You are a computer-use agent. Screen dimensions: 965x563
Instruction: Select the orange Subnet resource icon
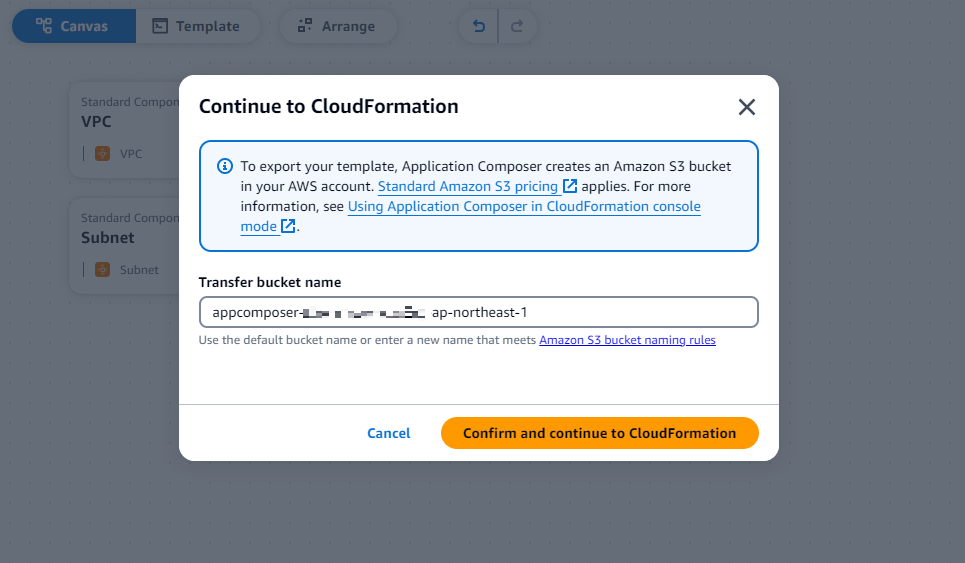pyautogui.click(x=103, y=270)
